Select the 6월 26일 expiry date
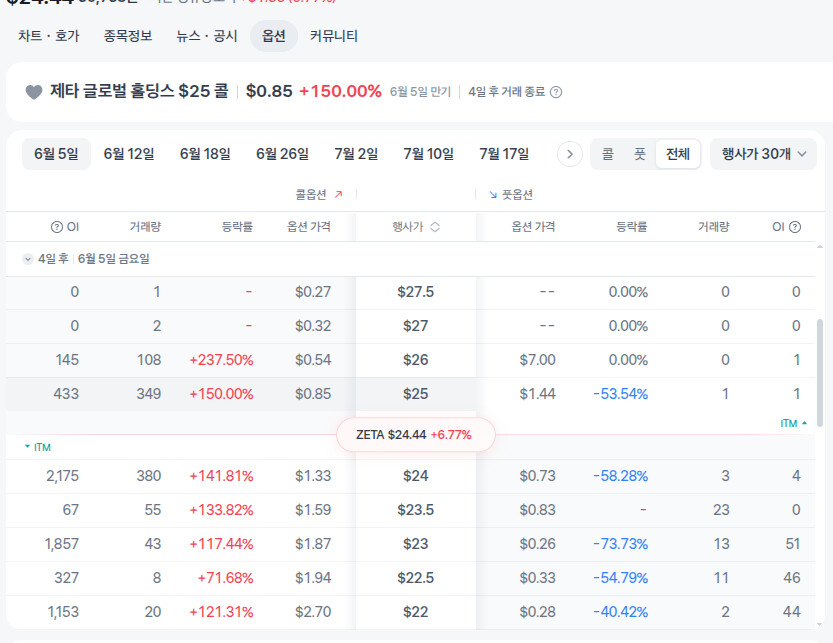The height and width of the screenshot is (643, 833). tap(282, 154)
